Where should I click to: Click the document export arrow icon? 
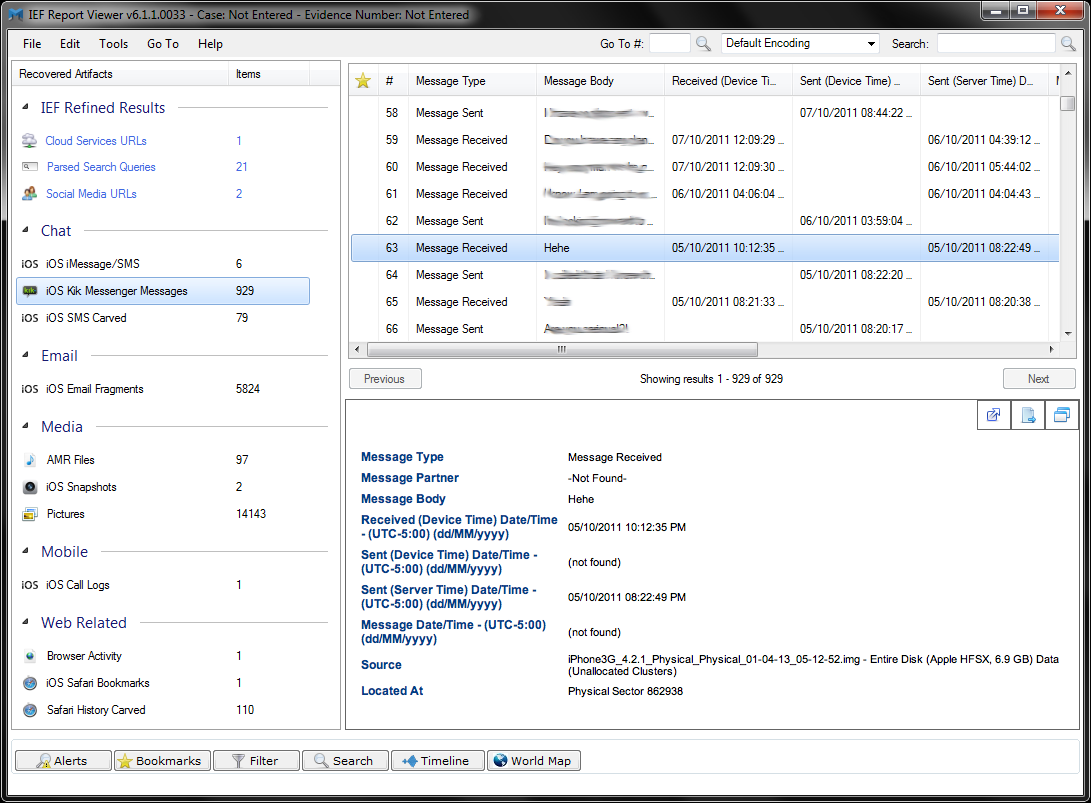point(1027,415)
